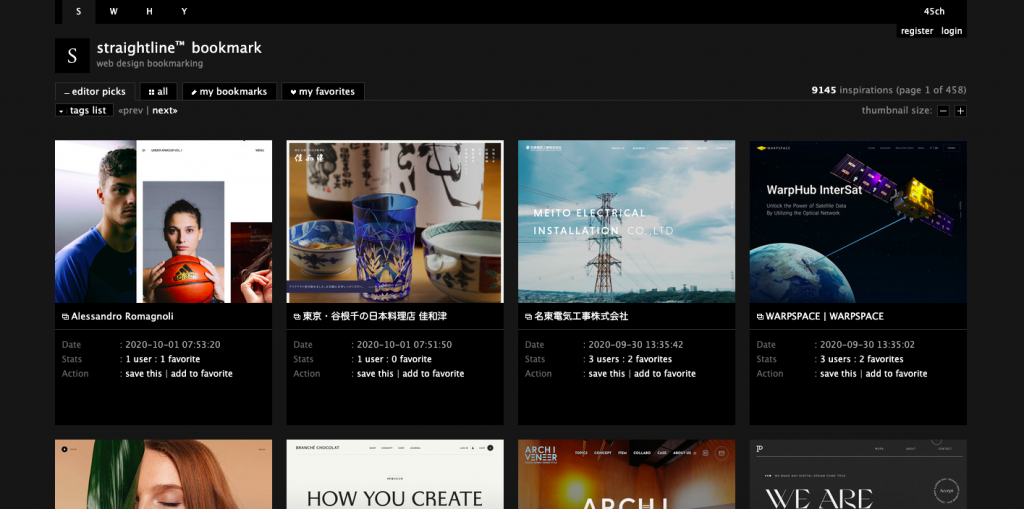Click save this under 佳和津 card

pyautogui.click(x=375, y=374)
